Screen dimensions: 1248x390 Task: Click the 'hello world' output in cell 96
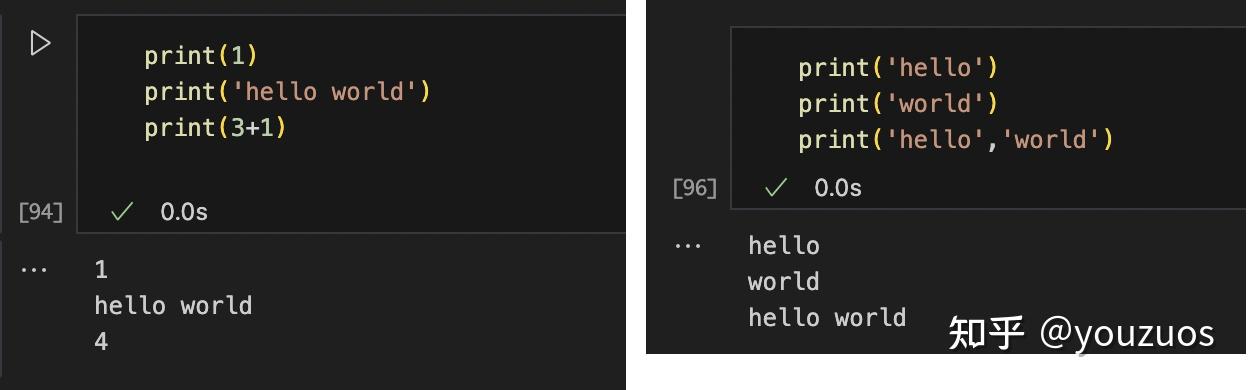[827, 318]
